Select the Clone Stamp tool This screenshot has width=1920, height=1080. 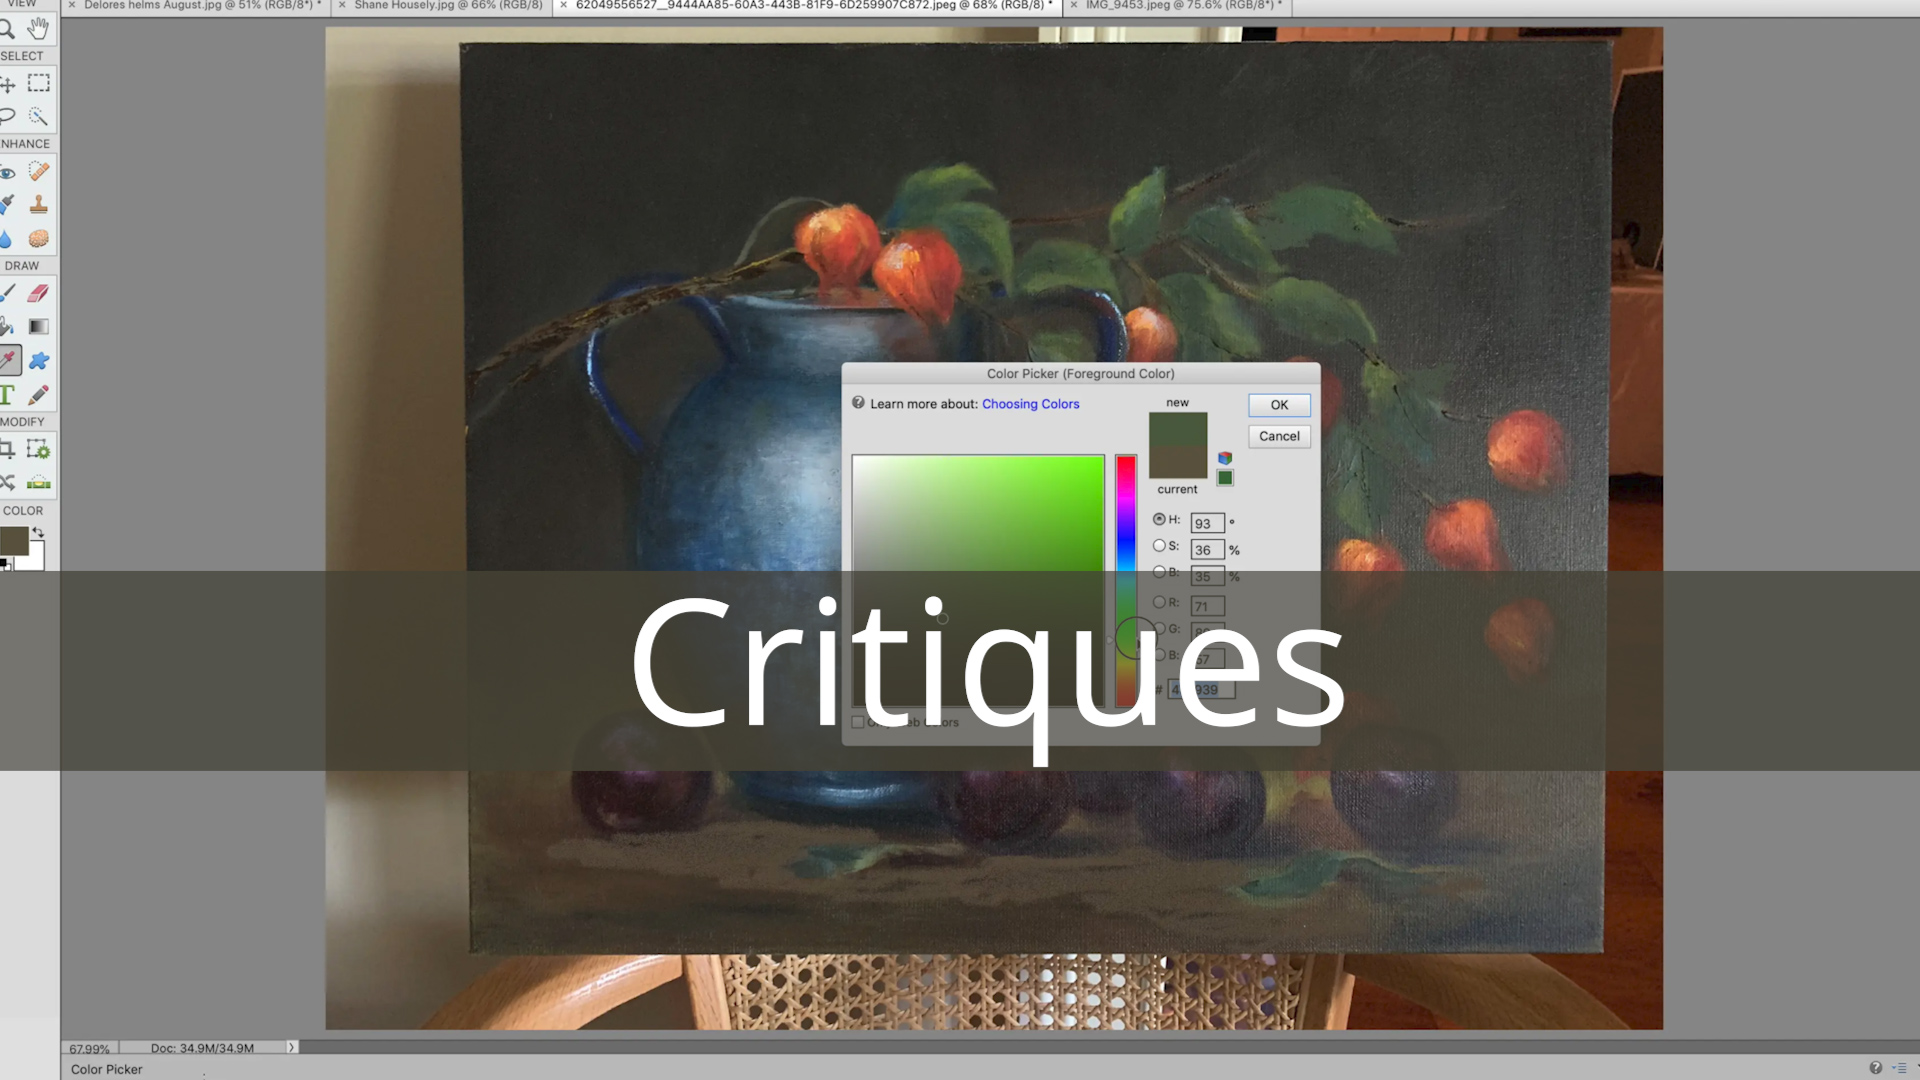click(x=38, y=205)
